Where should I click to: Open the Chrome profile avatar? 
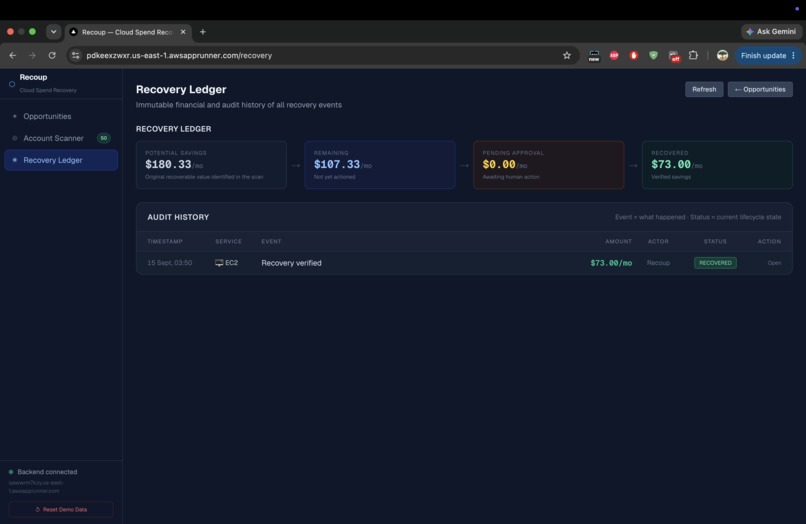tap(722, 56)
